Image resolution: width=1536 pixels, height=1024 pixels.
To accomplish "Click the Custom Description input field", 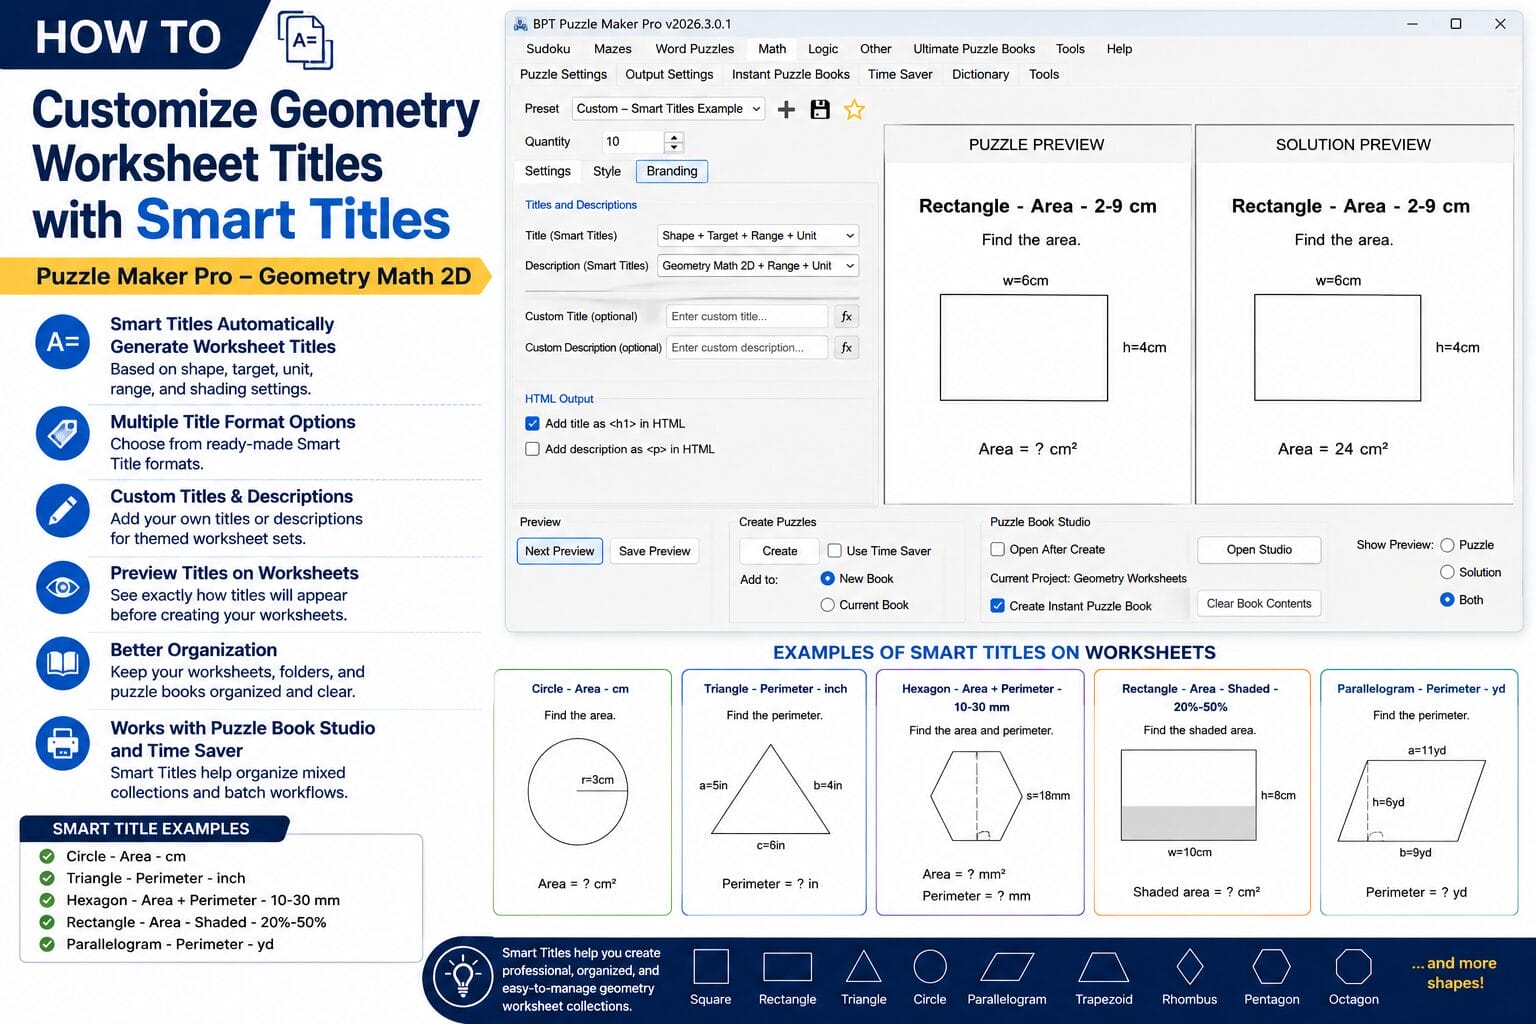I will coord(747,347).
